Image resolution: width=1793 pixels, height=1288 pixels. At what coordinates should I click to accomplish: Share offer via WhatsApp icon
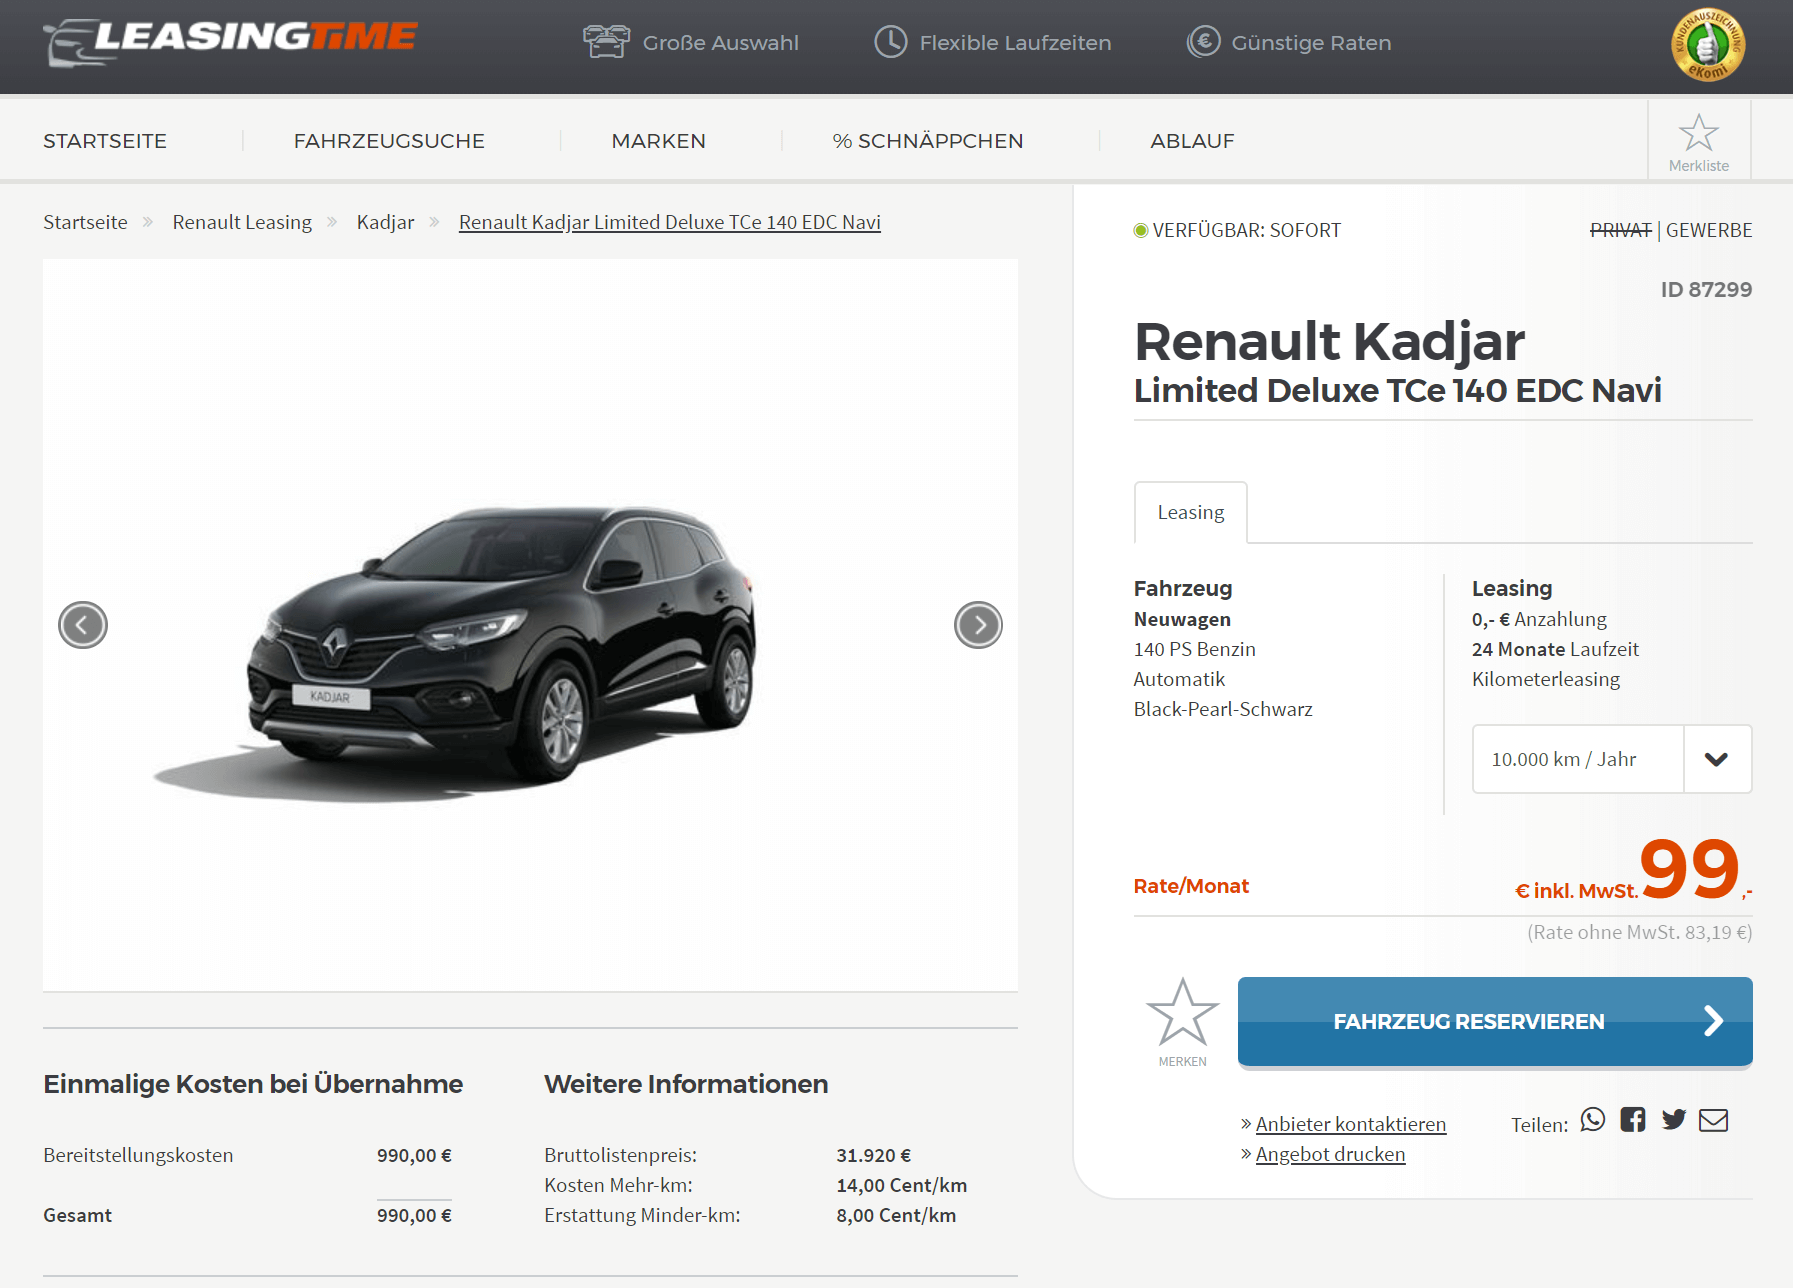1593,1120
